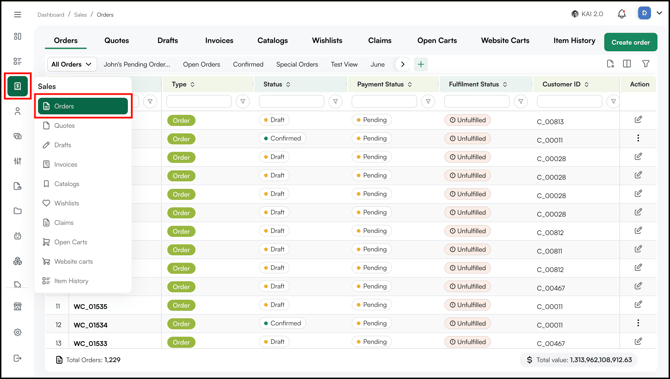
Task: Click the Customer ID filter input field
Action: tap(570, 101)
